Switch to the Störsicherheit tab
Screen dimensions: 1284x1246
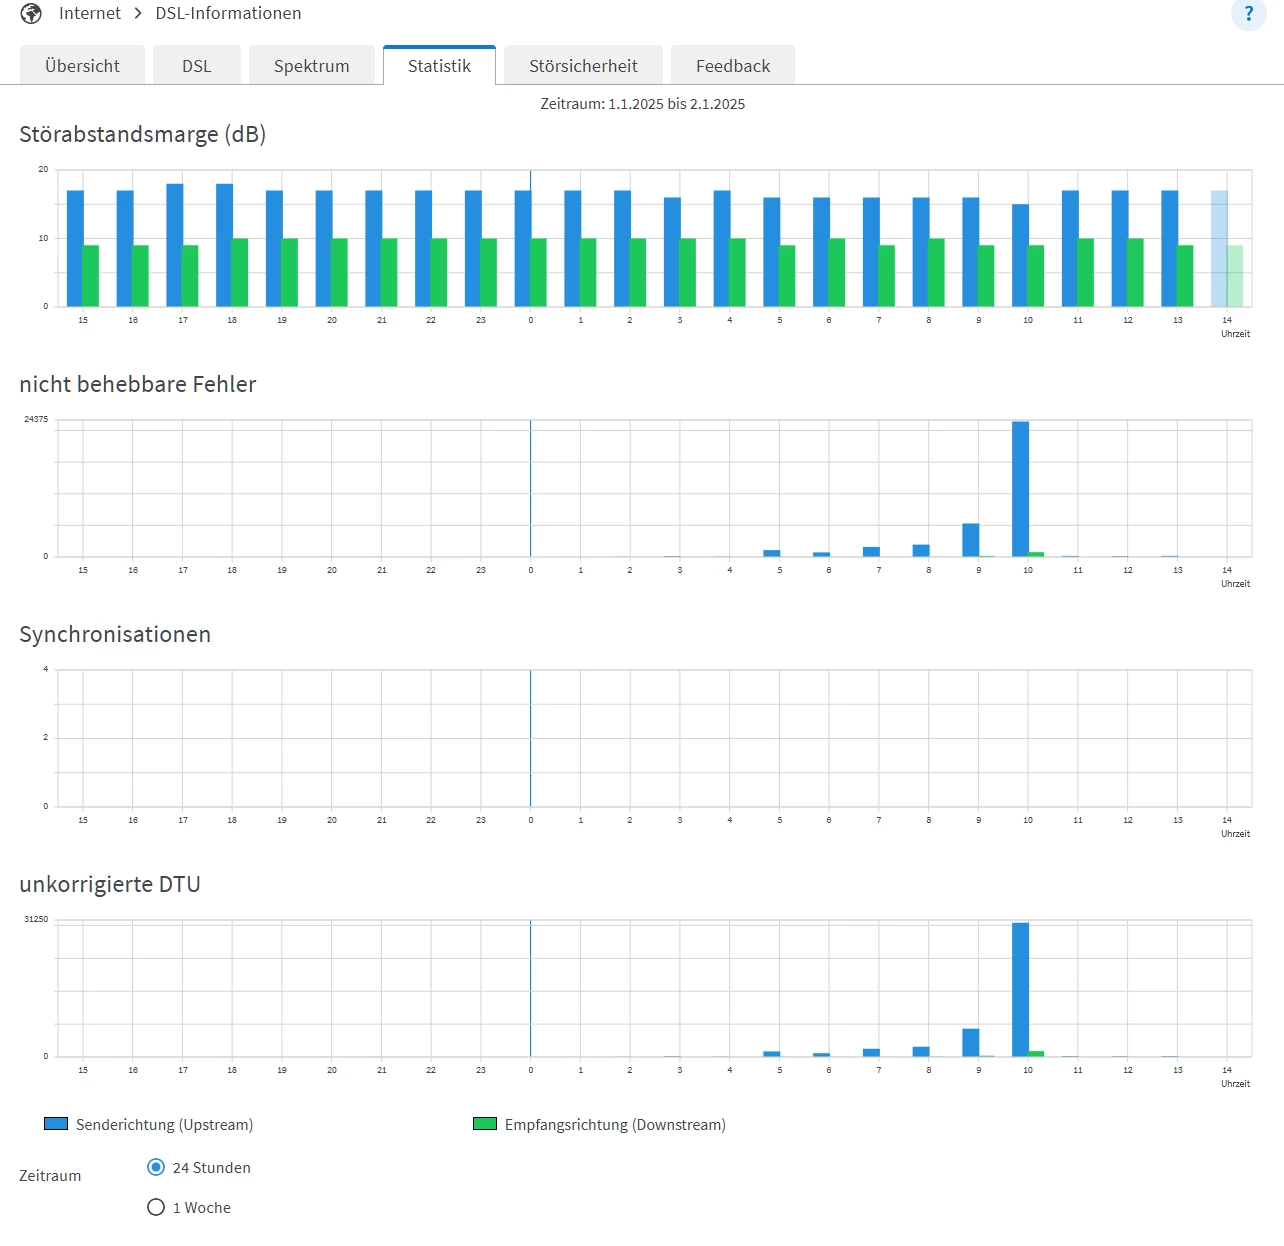coord(583,66)
